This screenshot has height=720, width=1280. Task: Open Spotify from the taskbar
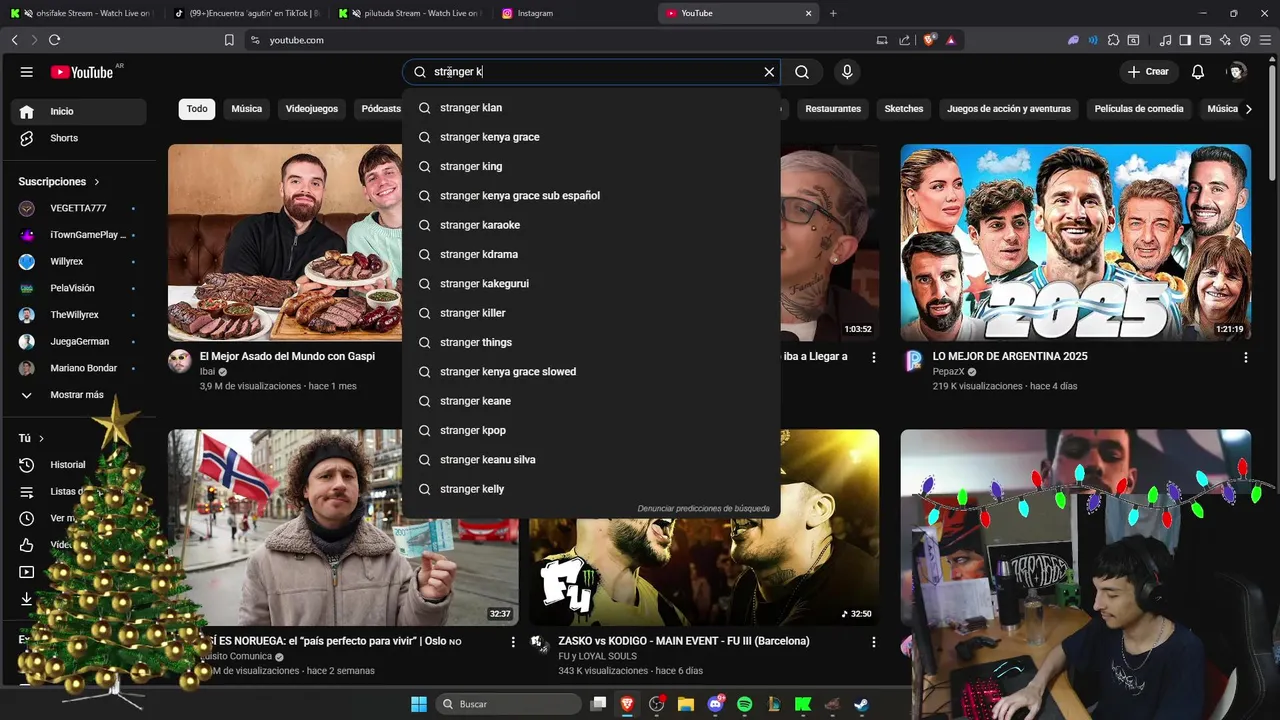pyautogui.click(x=744, y=704)
